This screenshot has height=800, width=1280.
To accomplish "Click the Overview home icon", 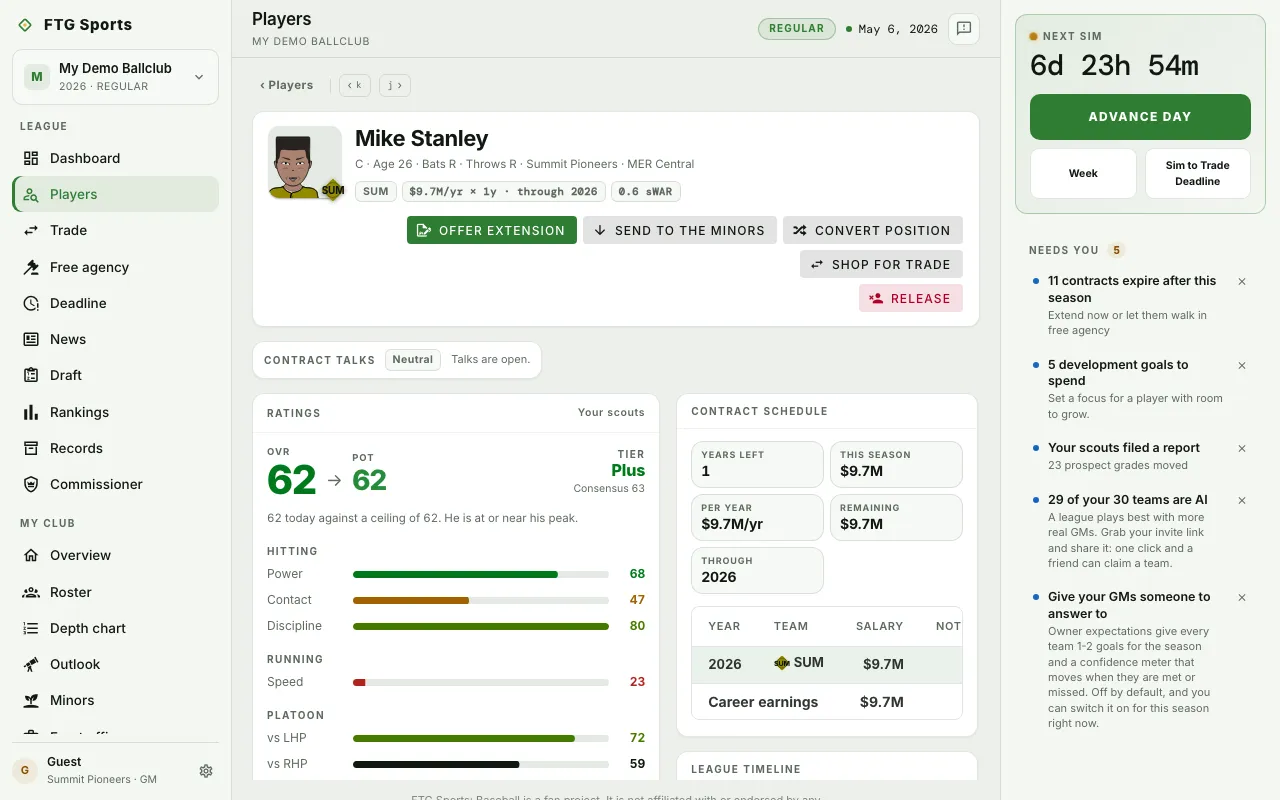I will coord(31,555).
